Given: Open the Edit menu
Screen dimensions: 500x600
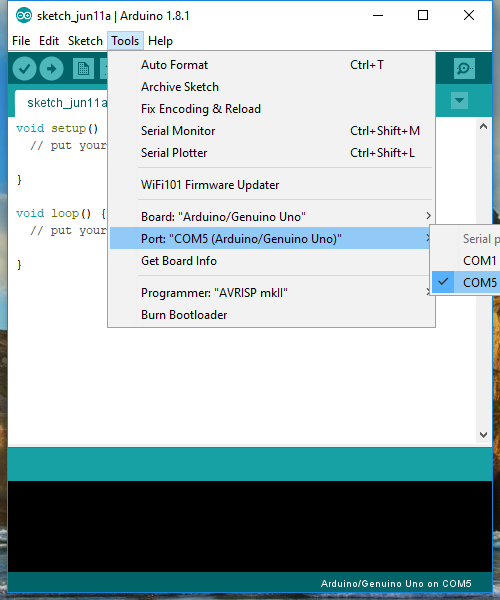Looking at the screenshot, I should (49, 41).
